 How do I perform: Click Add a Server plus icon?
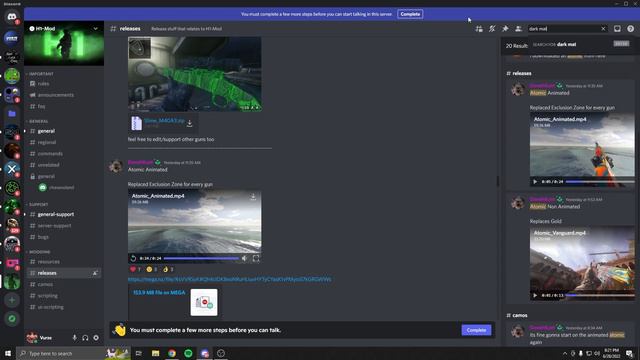(12, 300)
